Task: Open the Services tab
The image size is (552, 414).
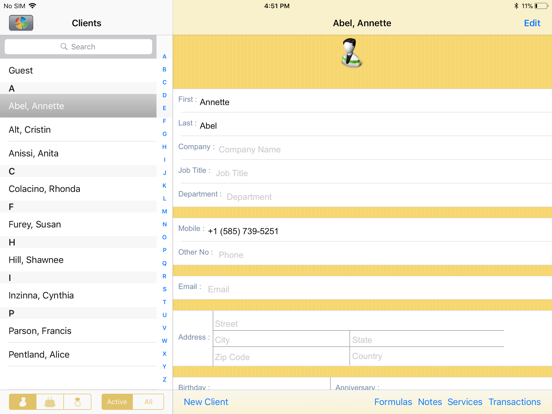Action: (465, 402)
